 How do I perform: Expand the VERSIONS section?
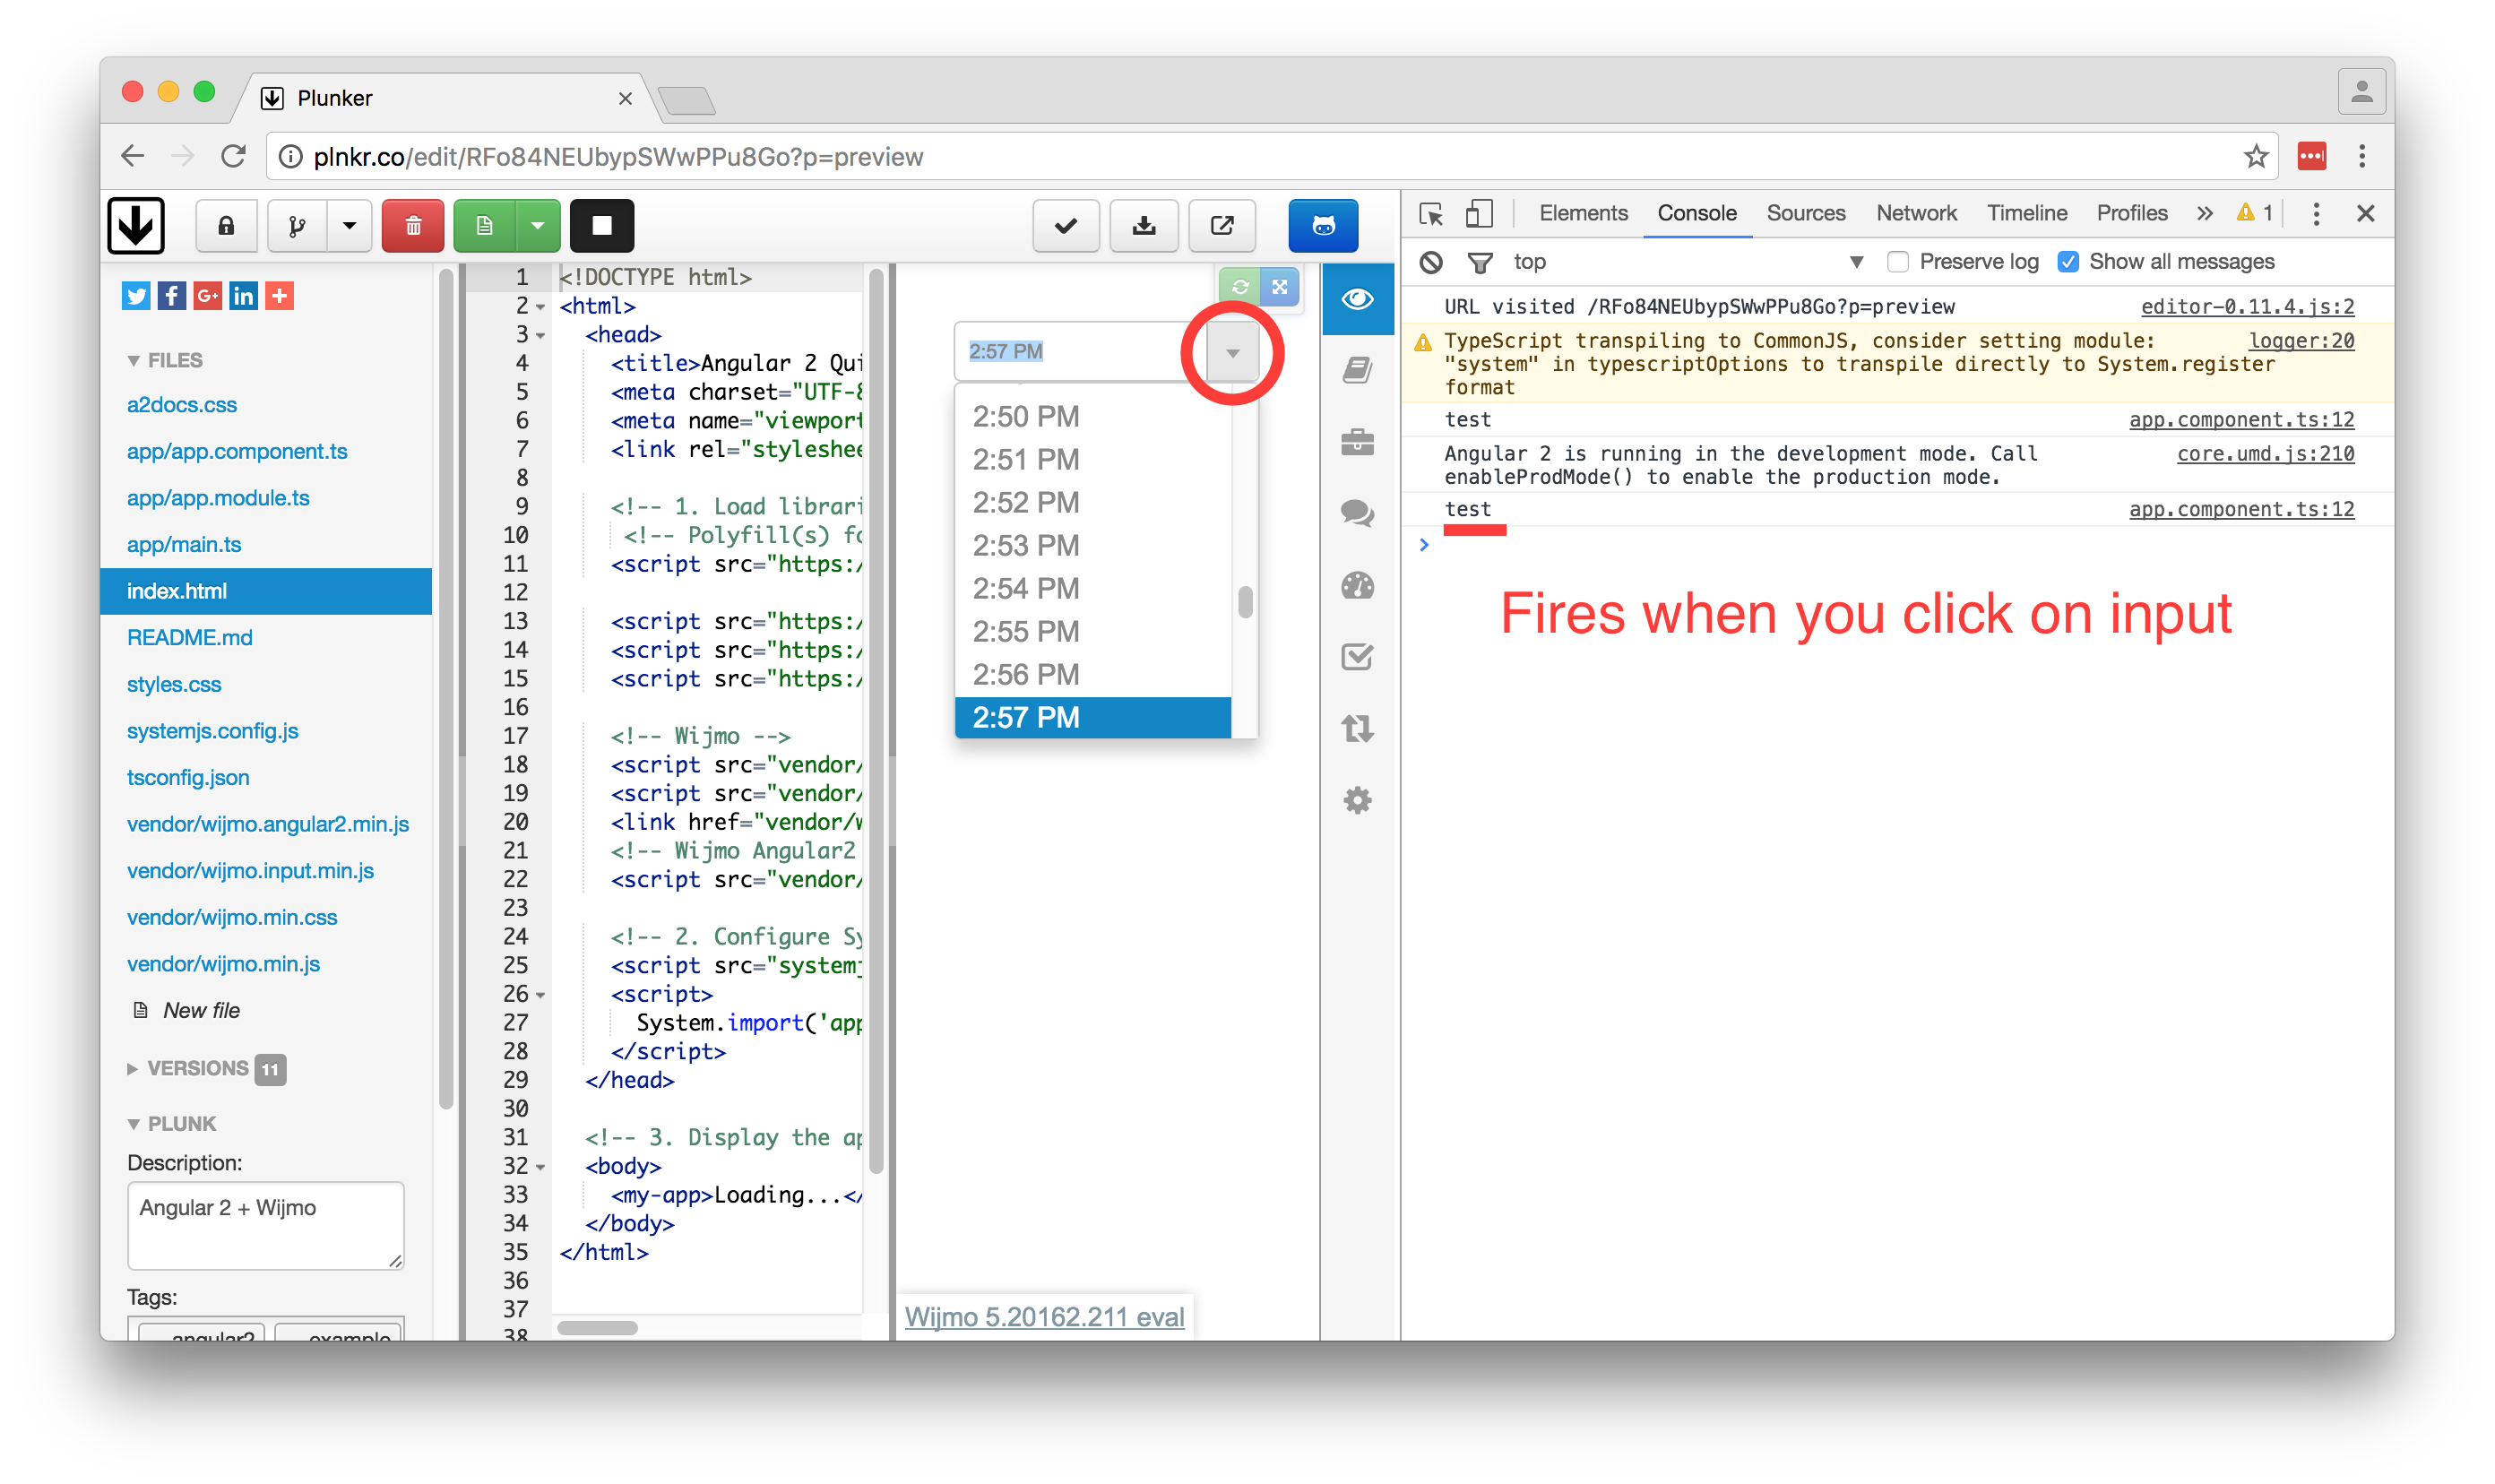tap(197, 1068)
